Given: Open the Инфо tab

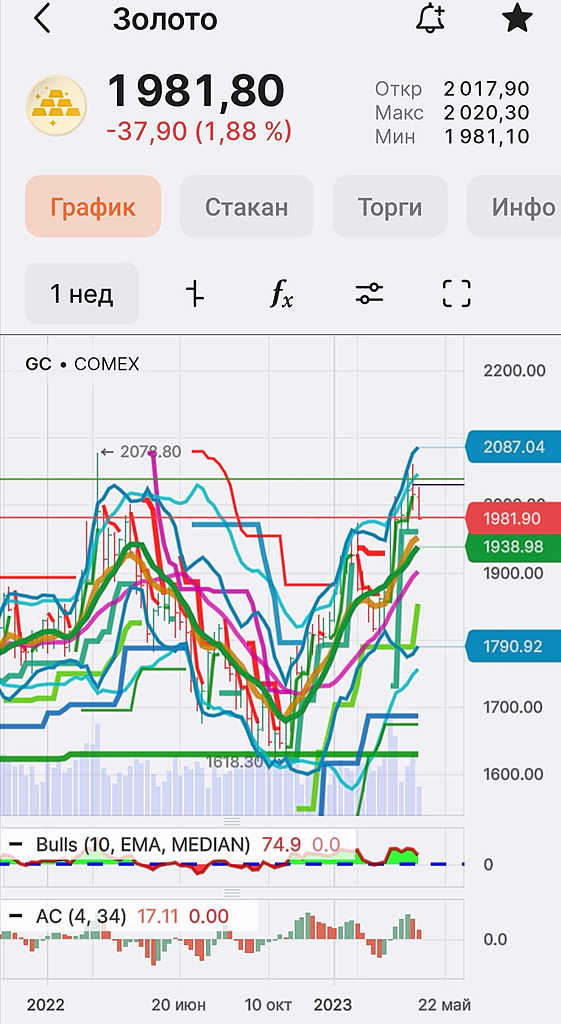Looking at the screenshot, I should 514,206.
